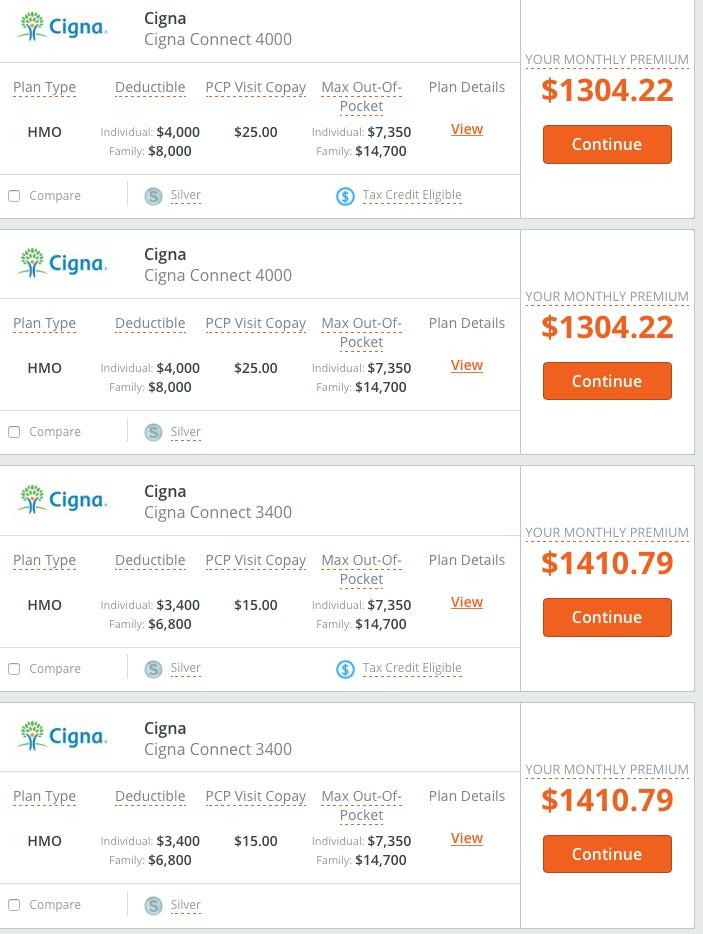703x934 pixels.
Task: Select Compare on the Connect 4000 plan without tax credit
Action: point(14,432)
